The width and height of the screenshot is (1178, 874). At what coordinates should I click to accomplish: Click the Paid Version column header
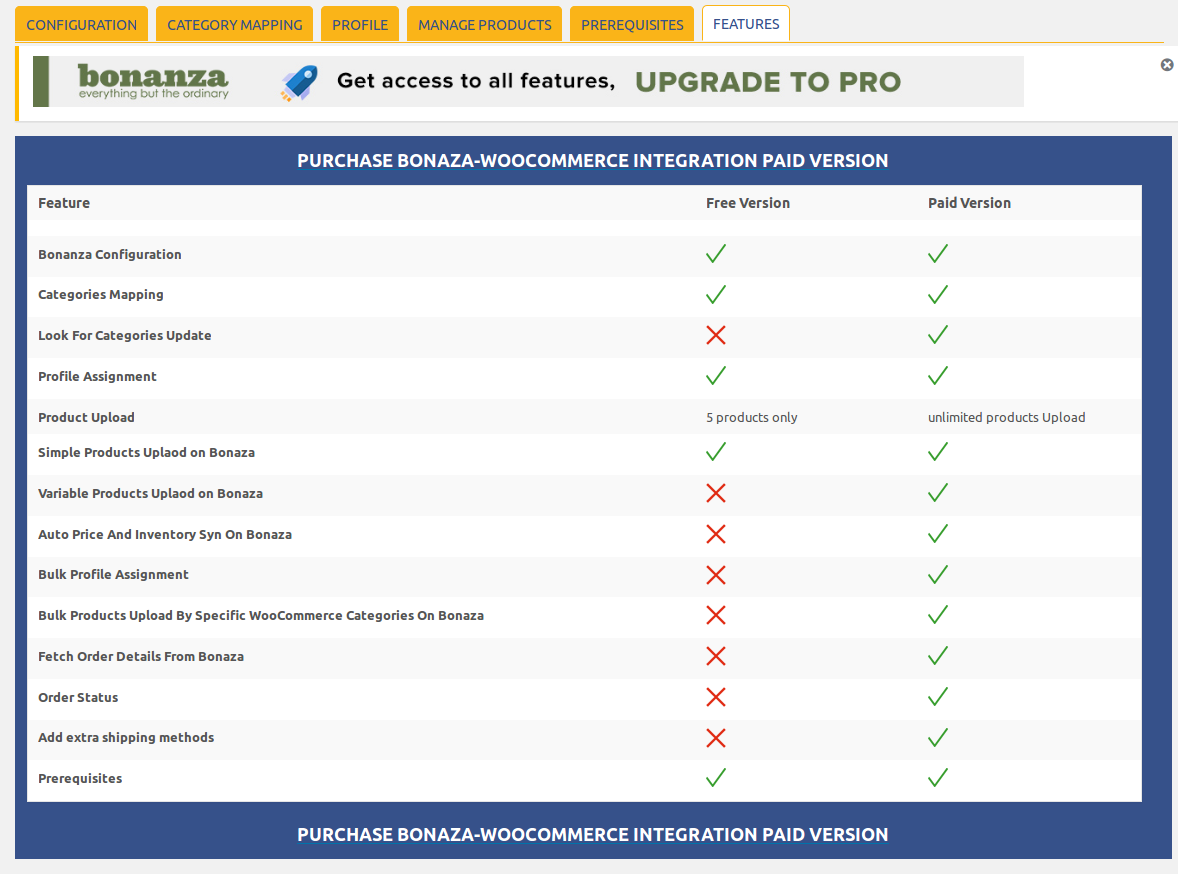point(969,203)
